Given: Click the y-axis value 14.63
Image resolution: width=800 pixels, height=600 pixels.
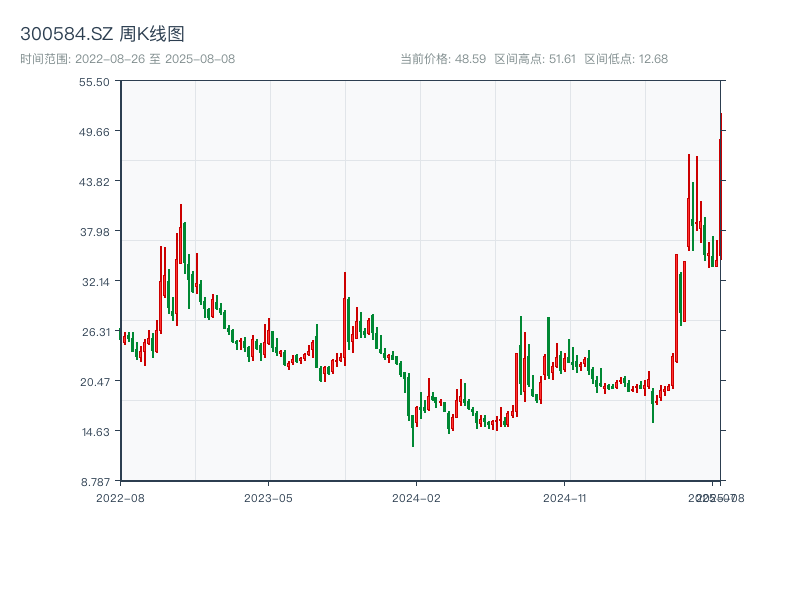Looking at the screenshot, I should pyautogui.click(x=96, y=432).
